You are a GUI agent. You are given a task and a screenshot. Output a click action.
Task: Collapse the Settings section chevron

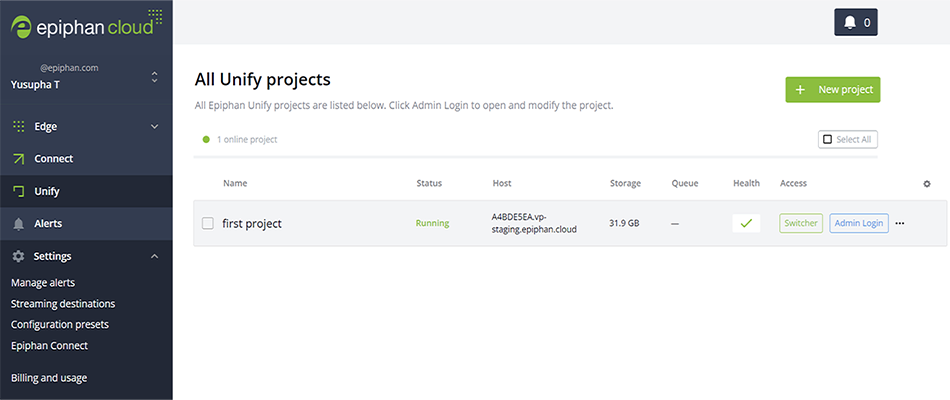click(x=154, y=256)
